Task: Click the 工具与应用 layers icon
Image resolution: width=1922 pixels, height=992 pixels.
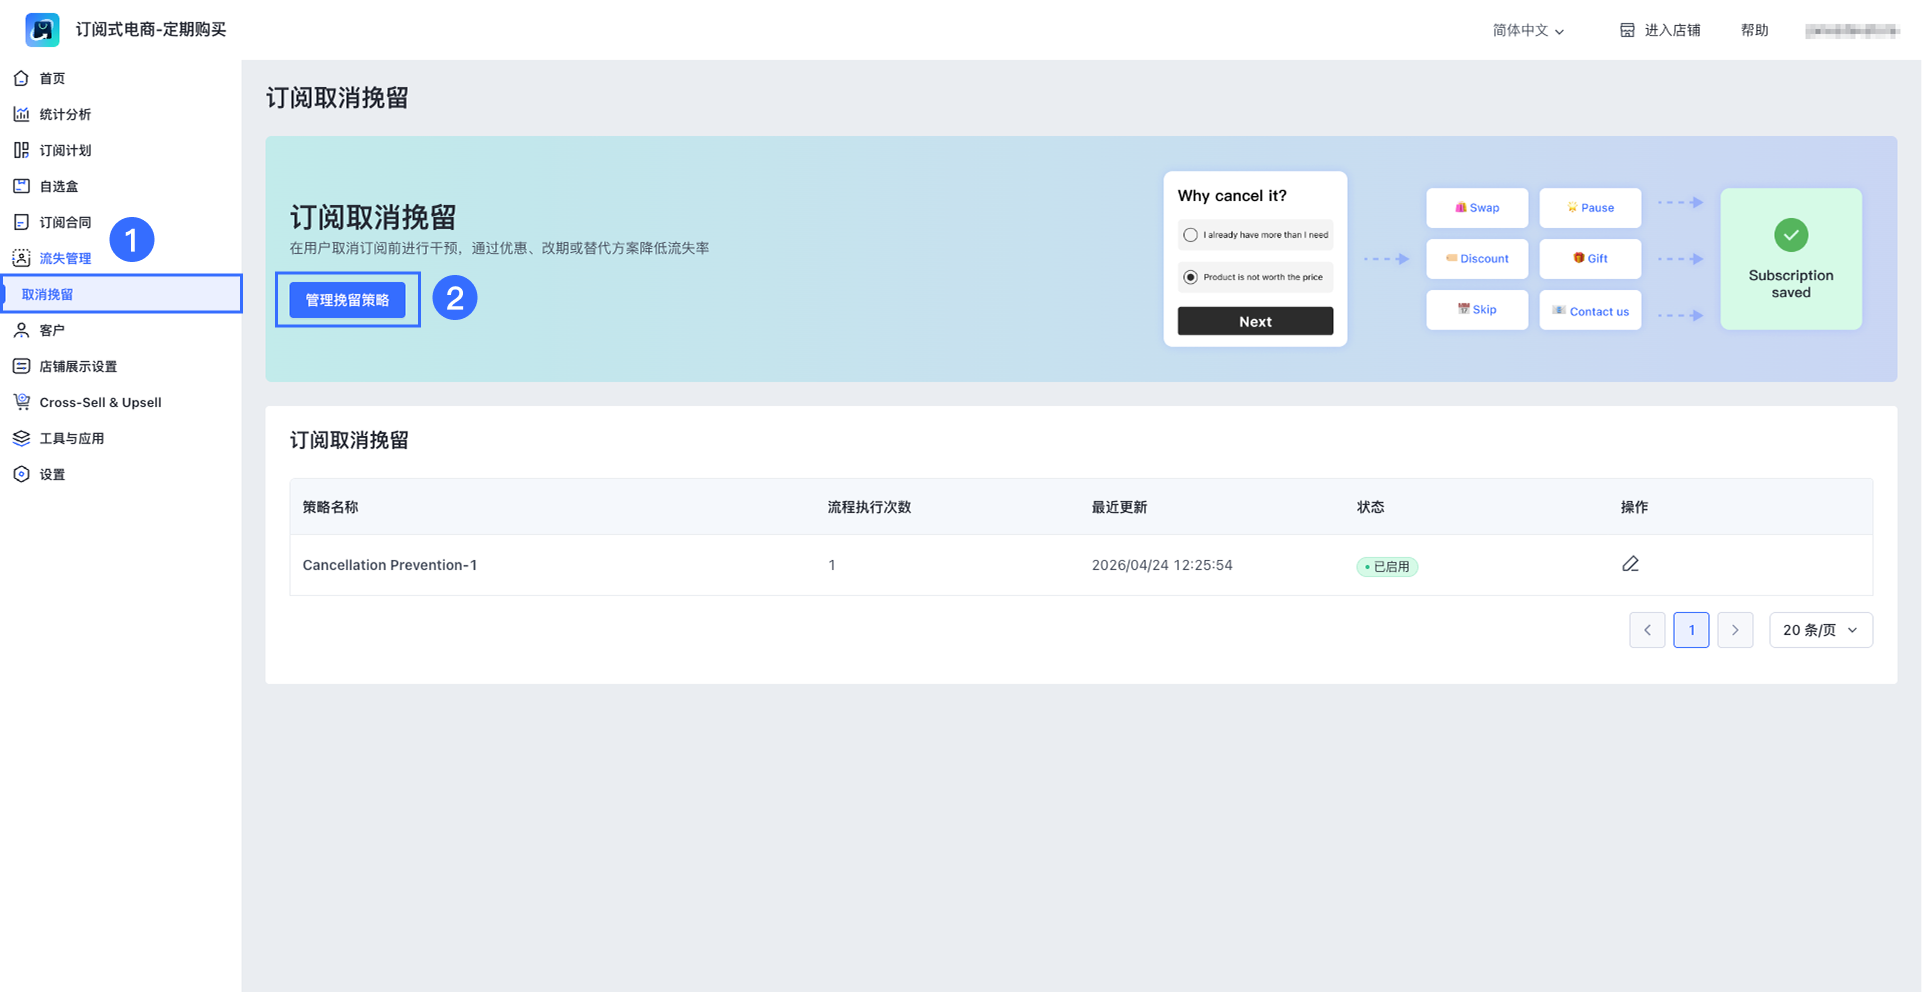Action: [21, 438]
